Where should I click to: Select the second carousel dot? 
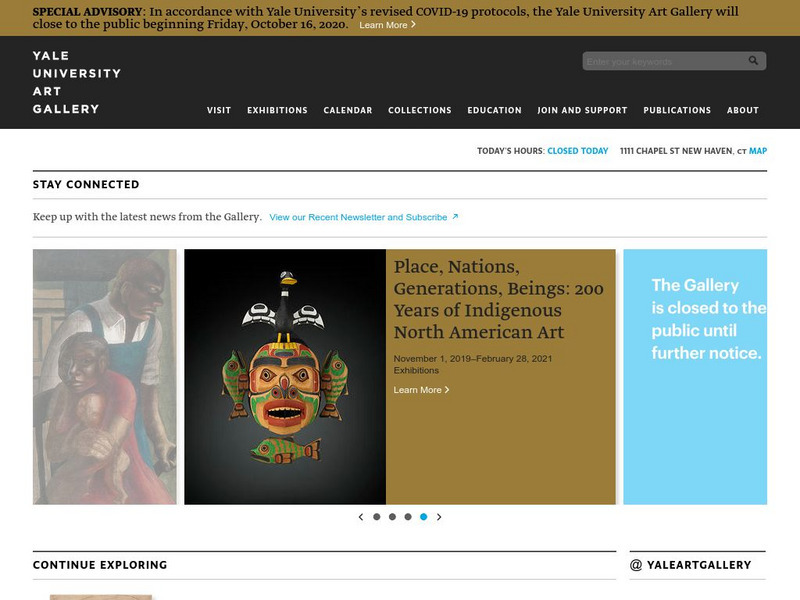click(392, 517)
